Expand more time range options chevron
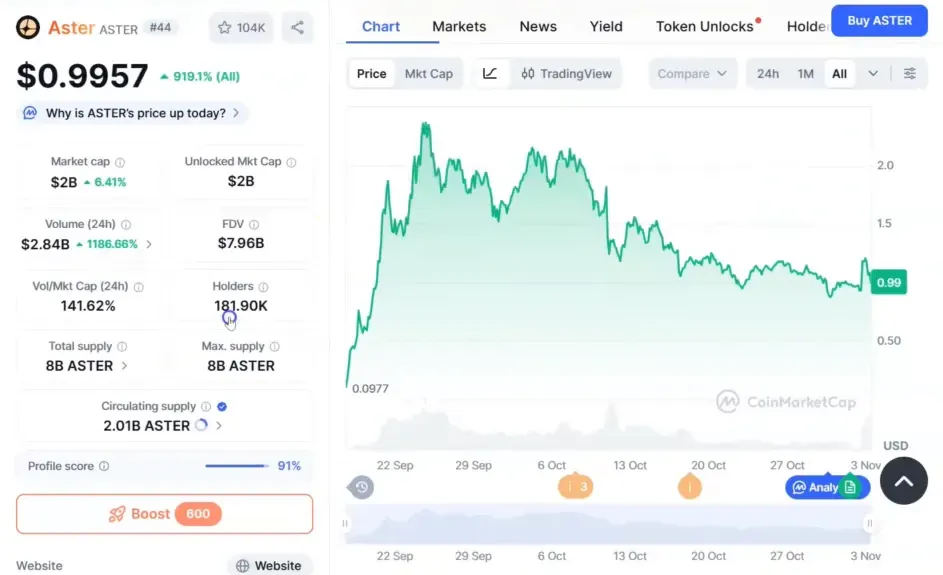Screen dimensions: 943x575 point(873,74)
